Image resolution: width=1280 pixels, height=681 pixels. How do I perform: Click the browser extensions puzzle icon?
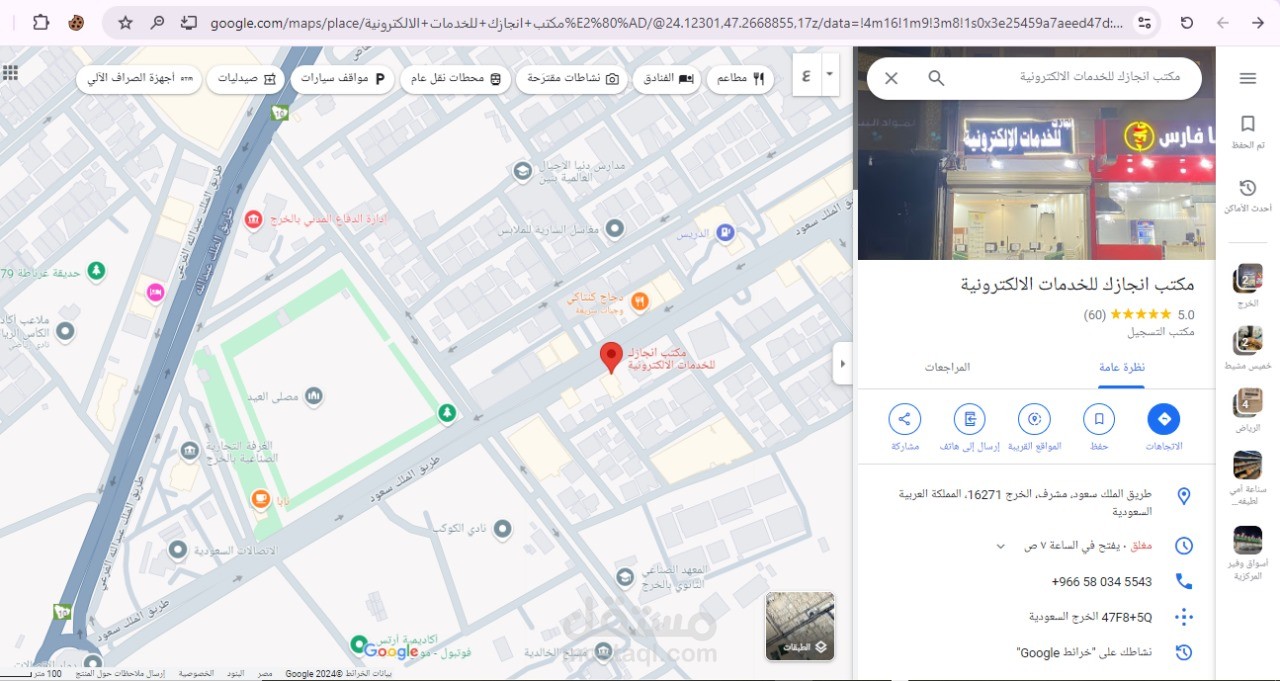pos(41,22)
